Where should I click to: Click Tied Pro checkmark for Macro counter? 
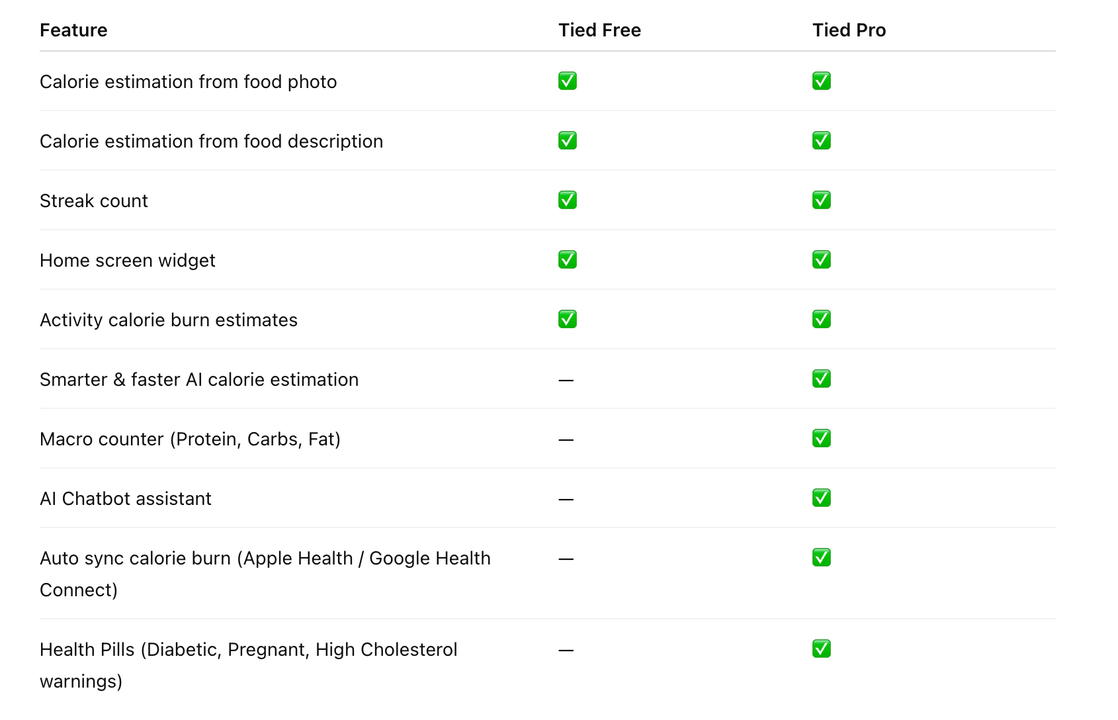821,438
